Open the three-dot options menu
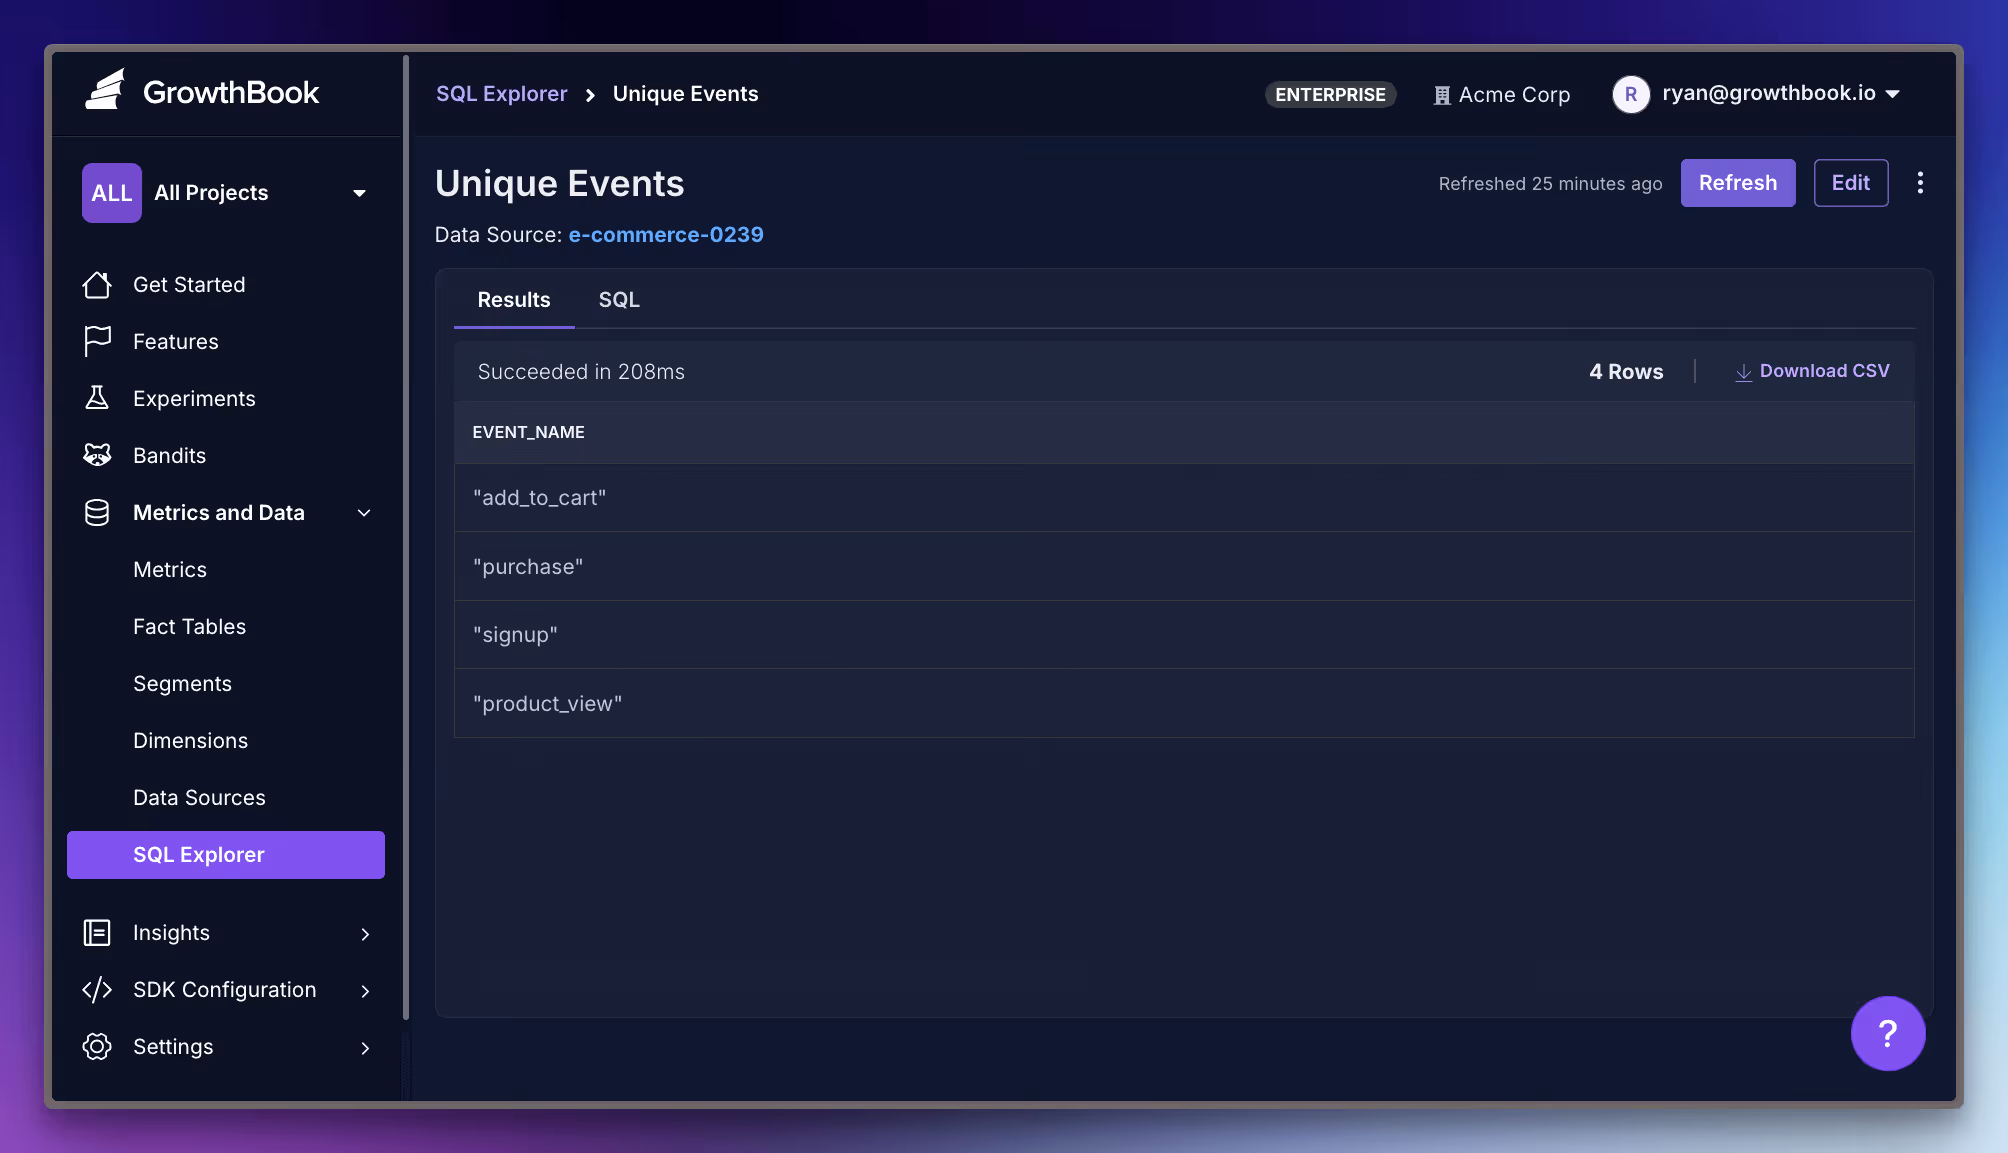The image size is (2008, 1153). coord(1920,182)
